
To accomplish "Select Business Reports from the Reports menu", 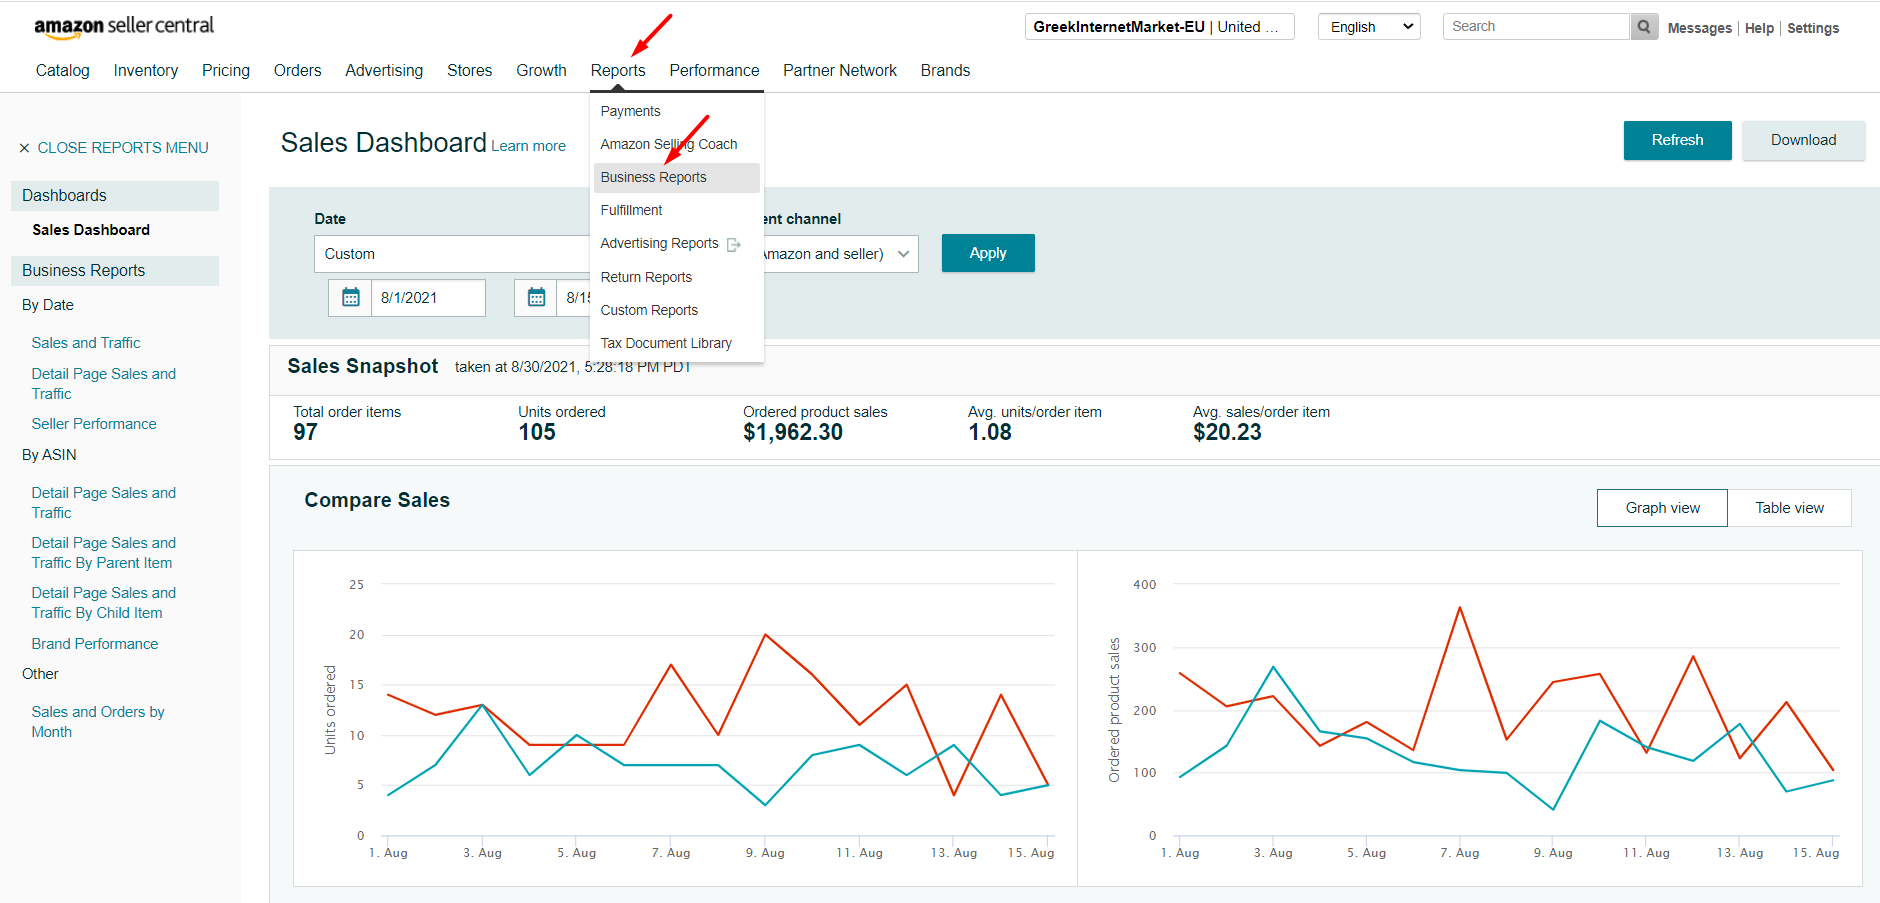I will coord(653,177).
